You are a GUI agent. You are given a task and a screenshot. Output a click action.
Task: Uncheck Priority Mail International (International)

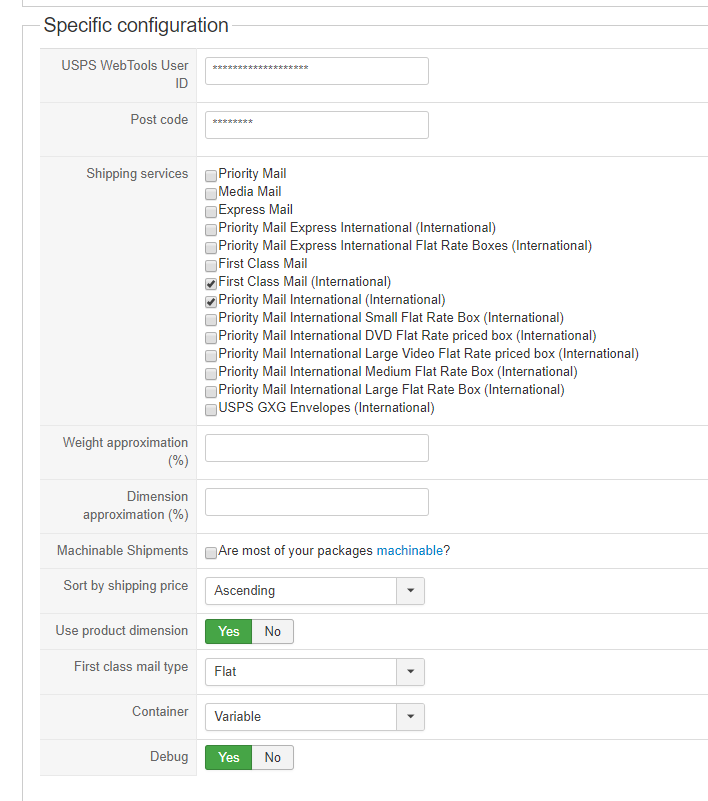pyautogui.click(x=211, y=301)
